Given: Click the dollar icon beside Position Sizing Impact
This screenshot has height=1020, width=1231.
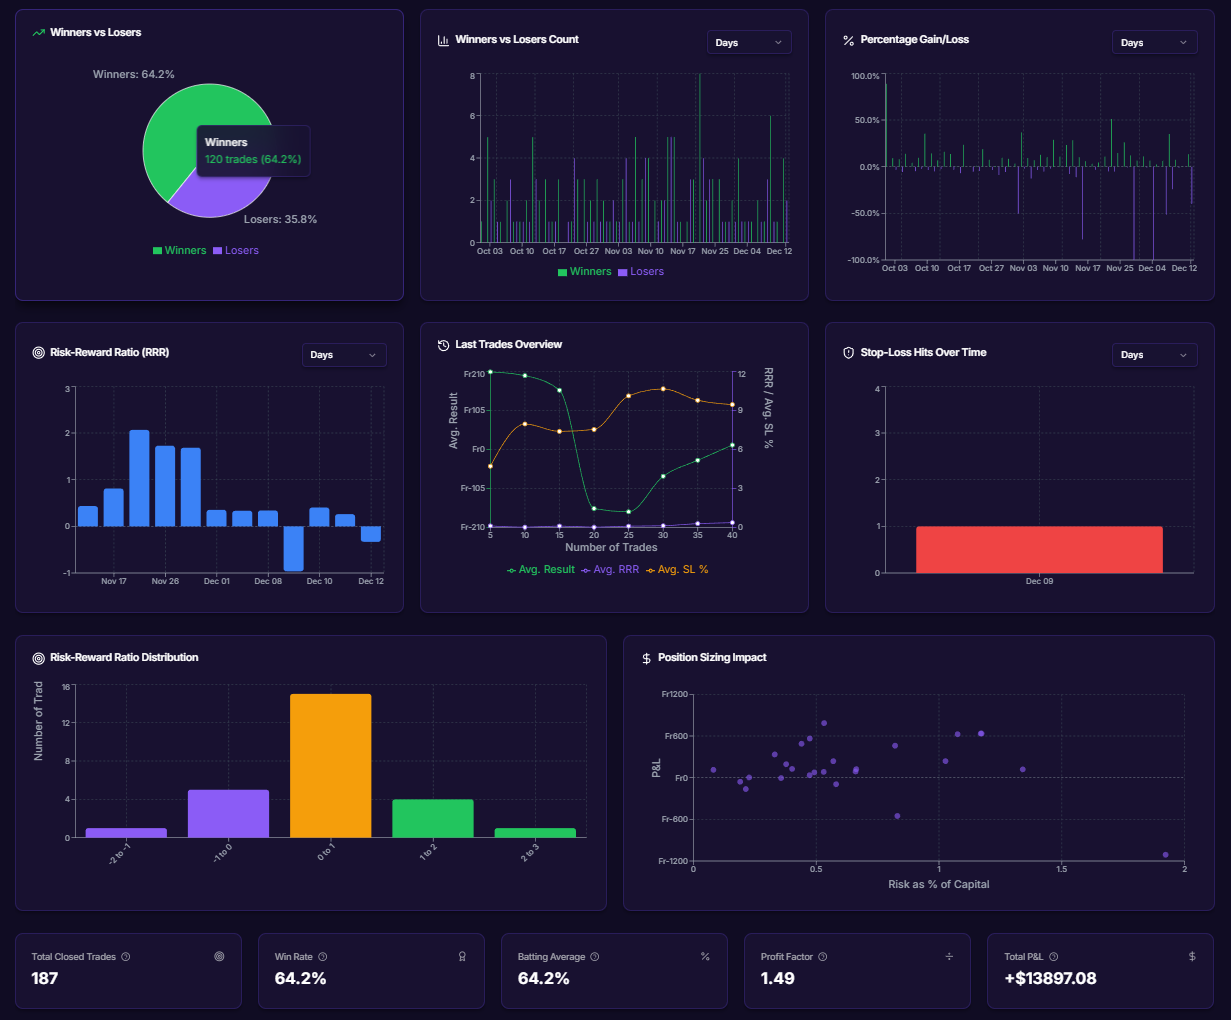Looking at the screenshot, I should 646,658.
